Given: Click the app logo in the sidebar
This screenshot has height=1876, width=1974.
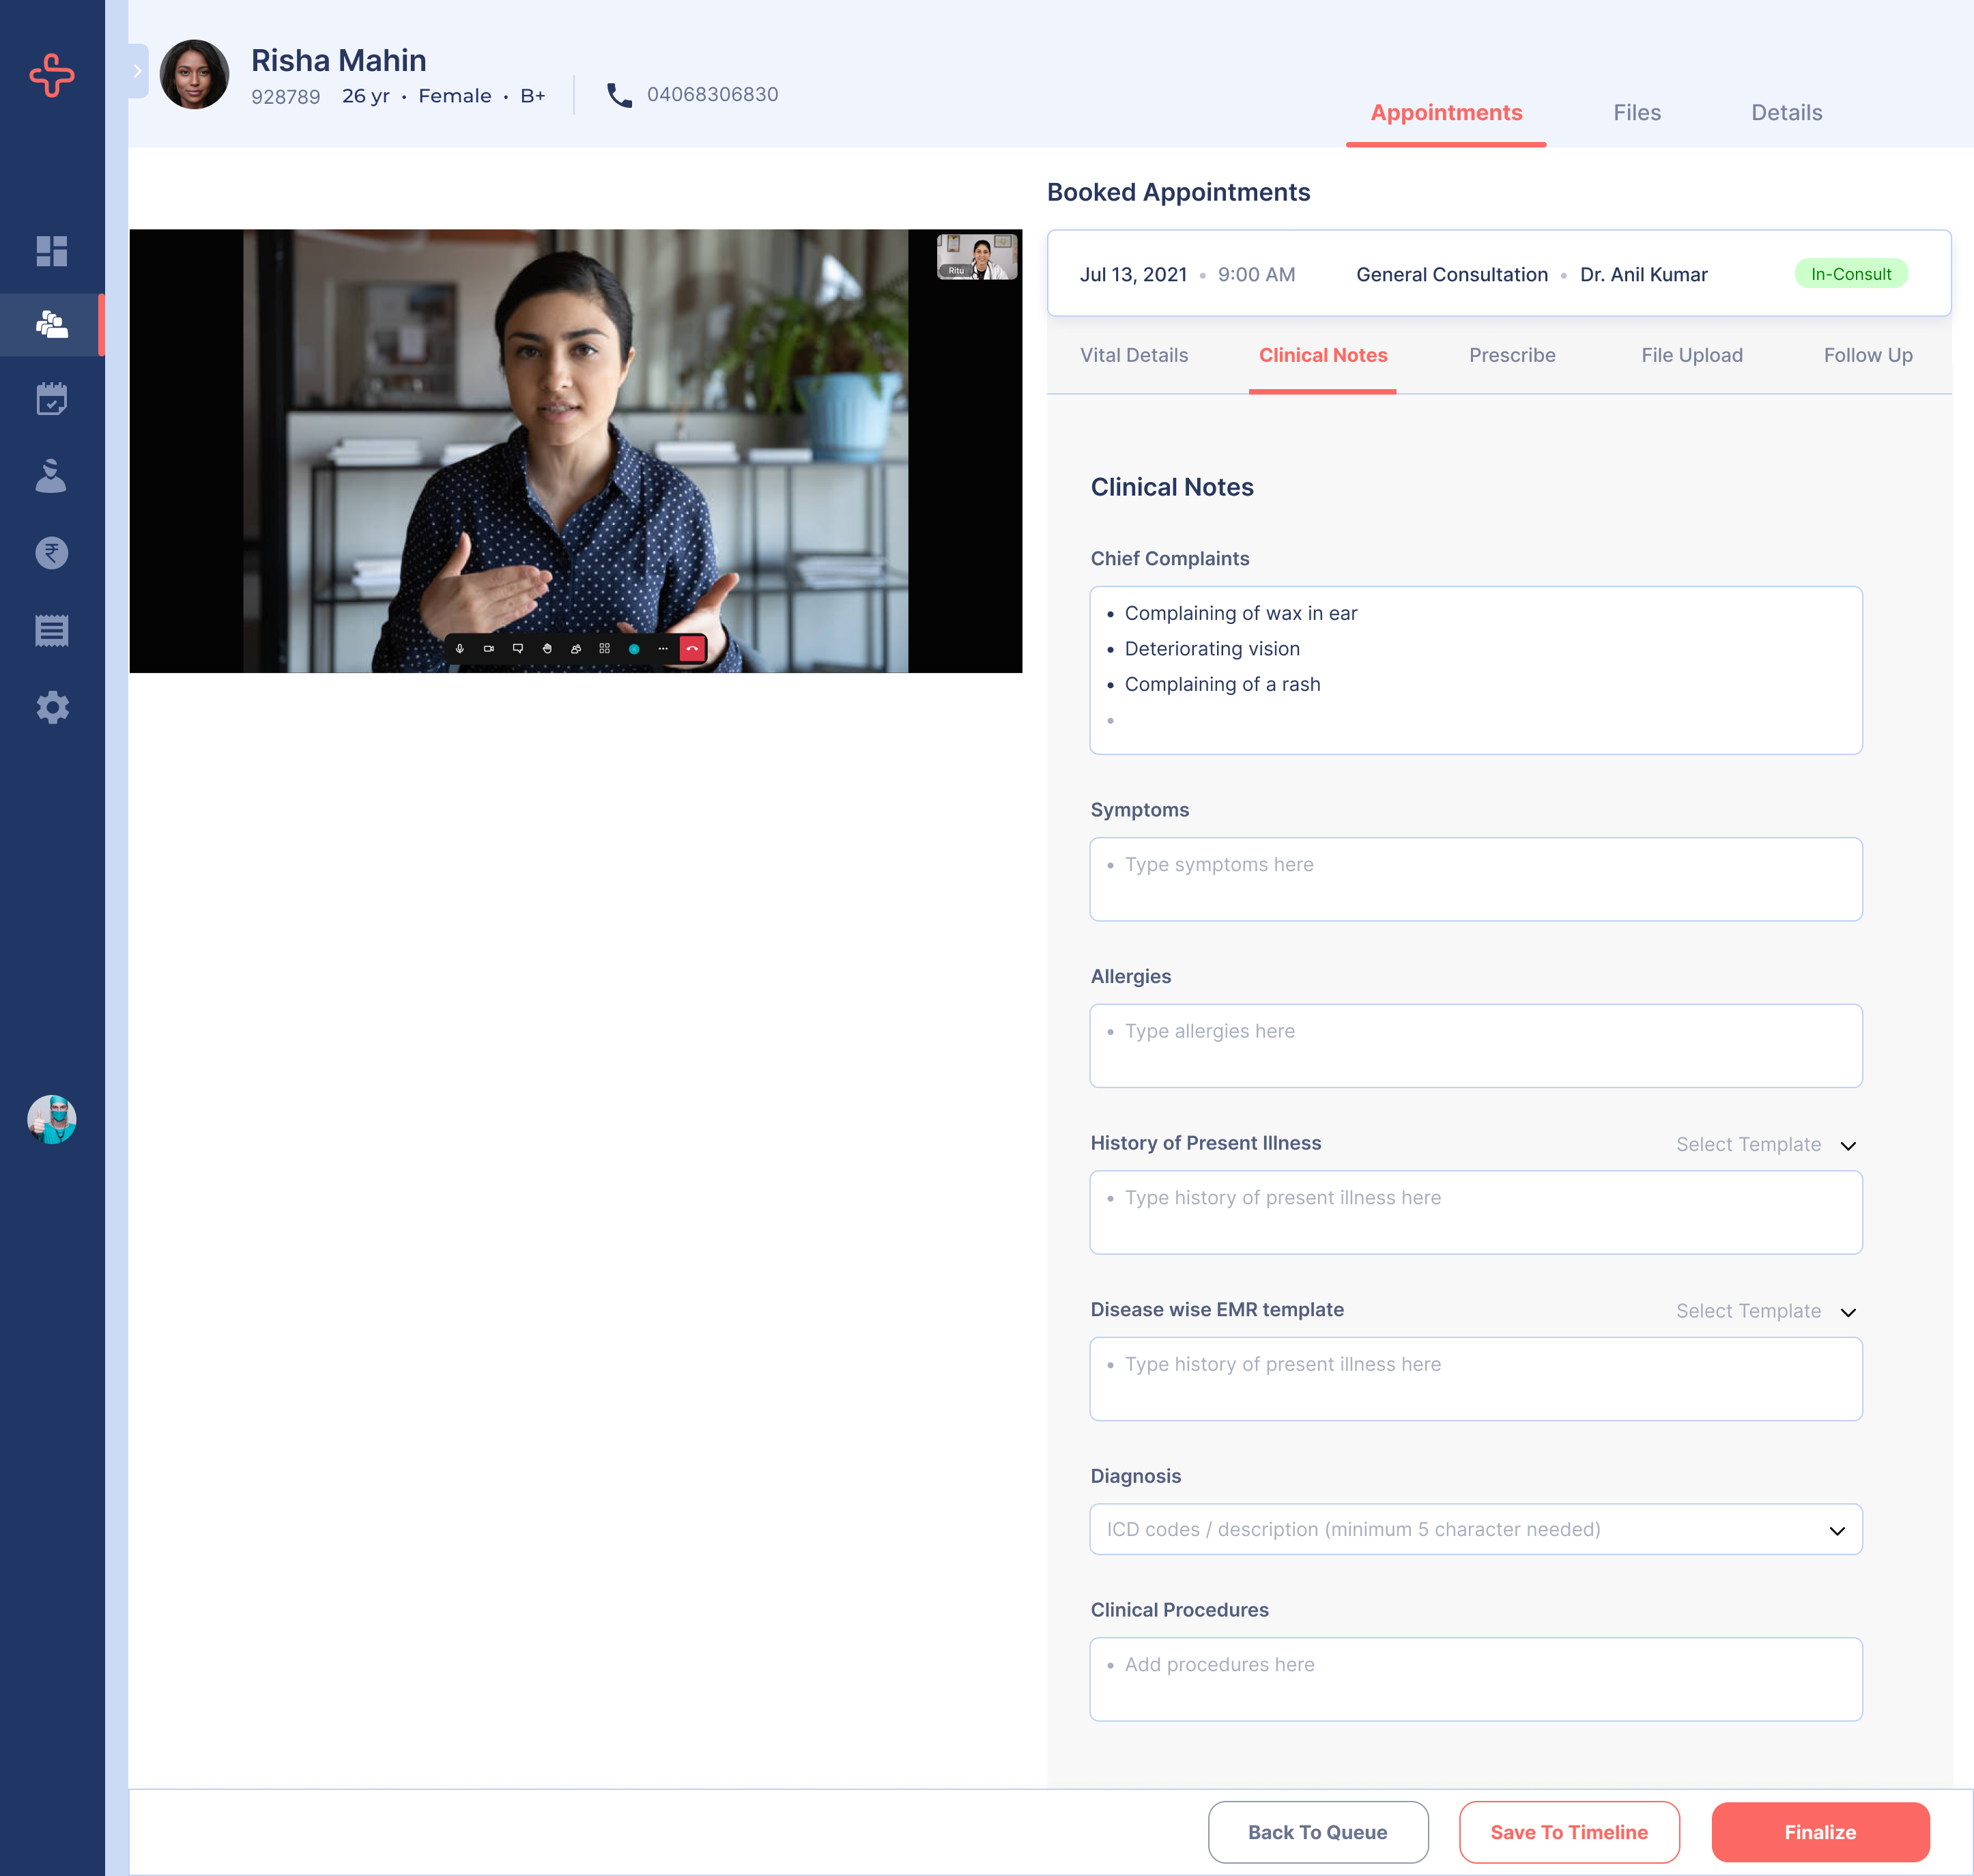Looking at the screenshot, I should pyautogui.click(x=52, y=75).
